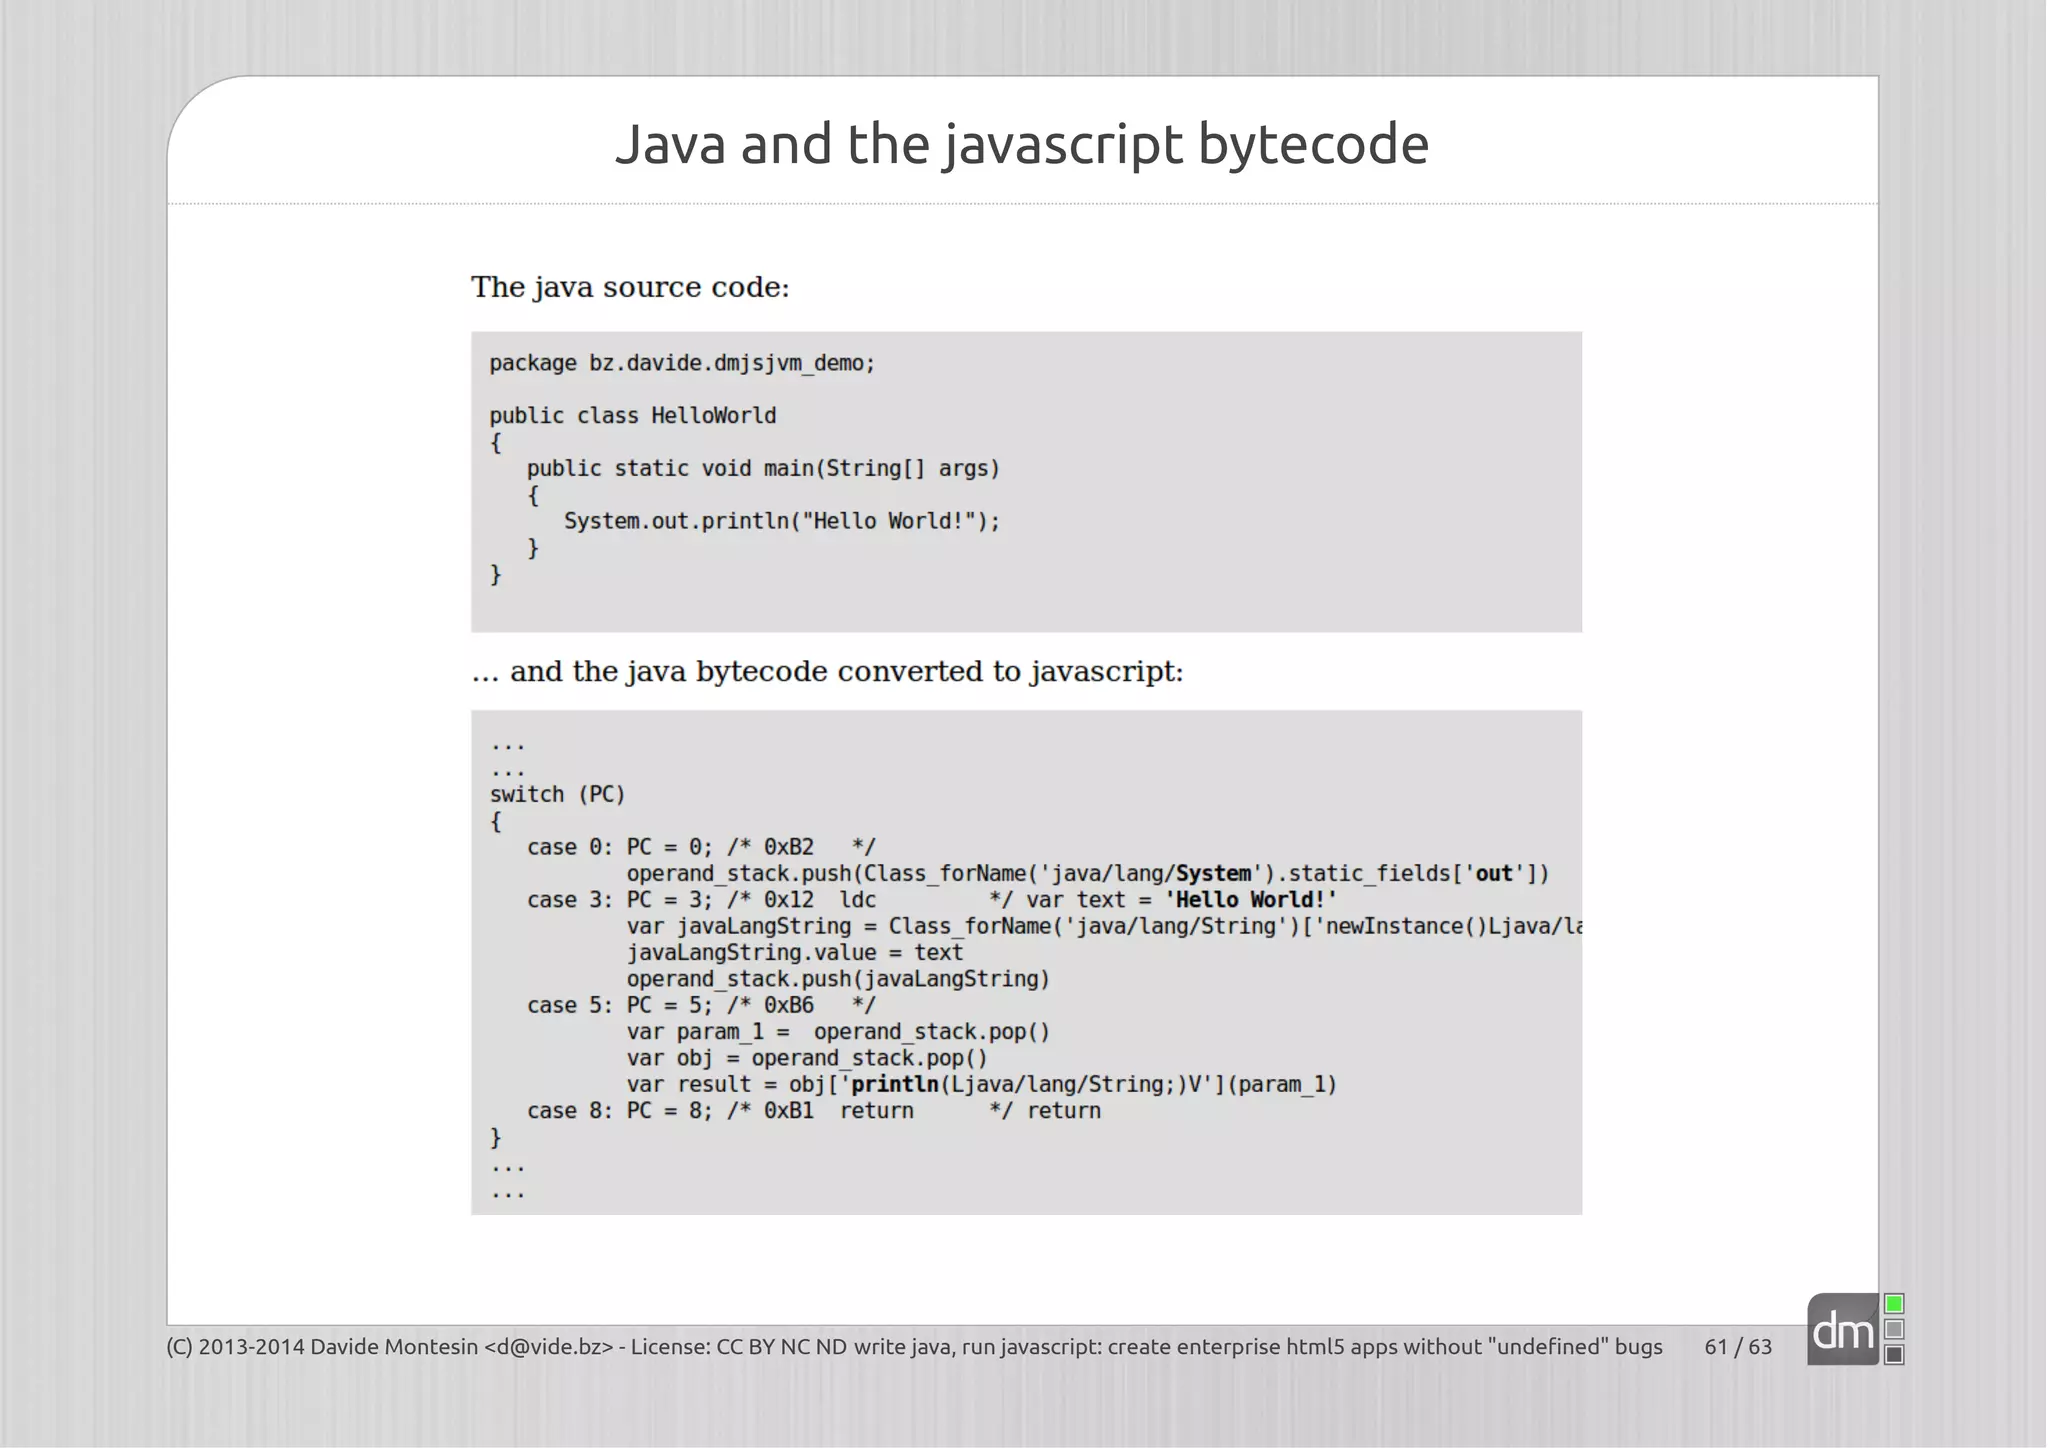Image resolution: width=2048 pixels, height=1448 pixels.
Task: Click the heading '... and the java bytecode converted to javascript:'
Action: [827, 671]
